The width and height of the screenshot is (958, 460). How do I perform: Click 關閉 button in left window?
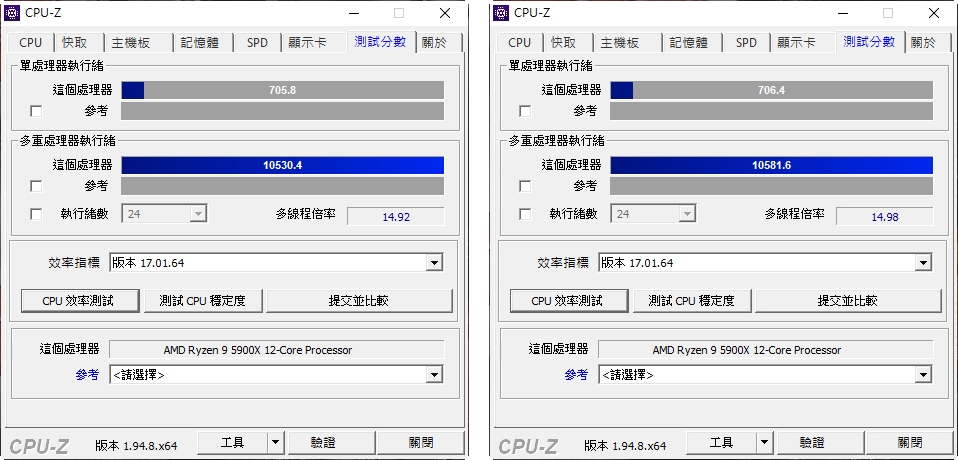(421, 442)
